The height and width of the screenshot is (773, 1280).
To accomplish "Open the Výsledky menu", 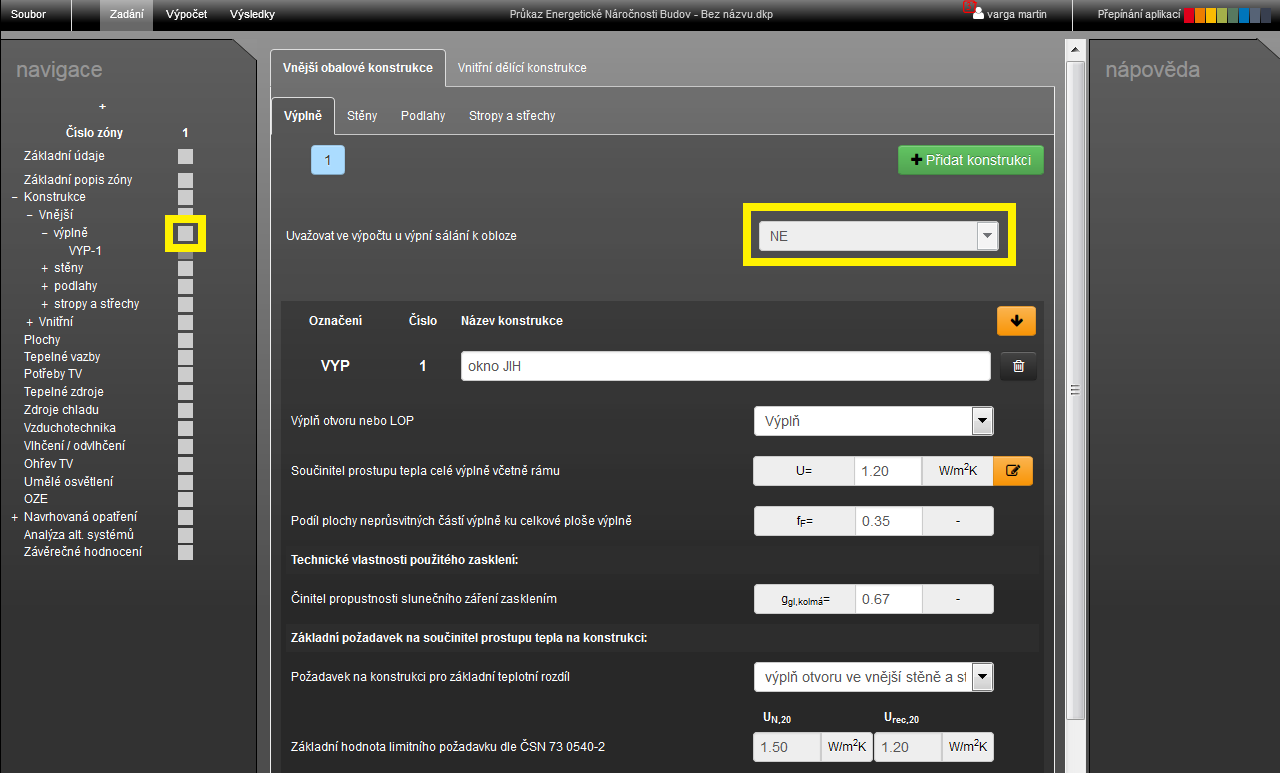I will [x=252, y=15].
